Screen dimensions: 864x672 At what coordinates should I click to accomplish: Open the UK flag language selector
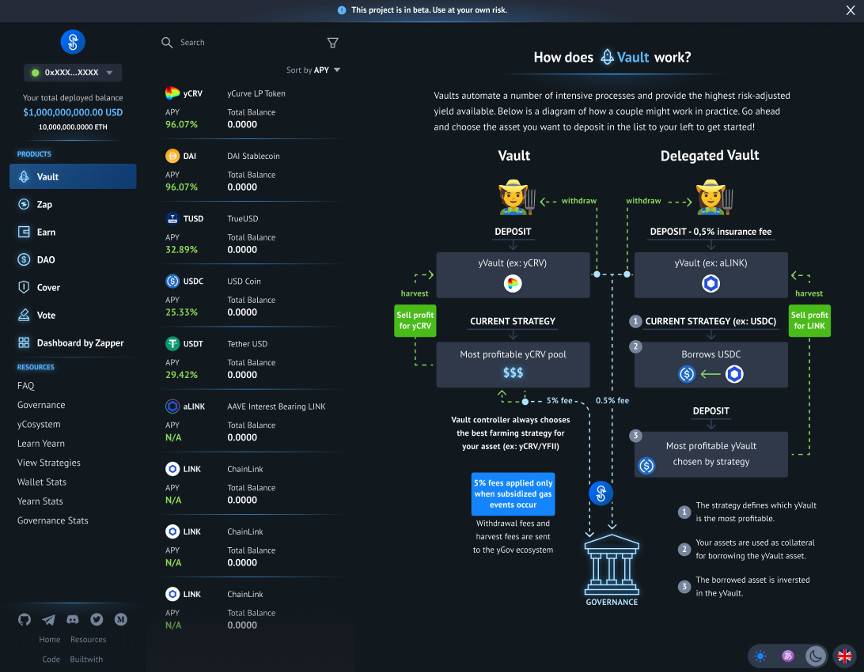click(844, 656)
